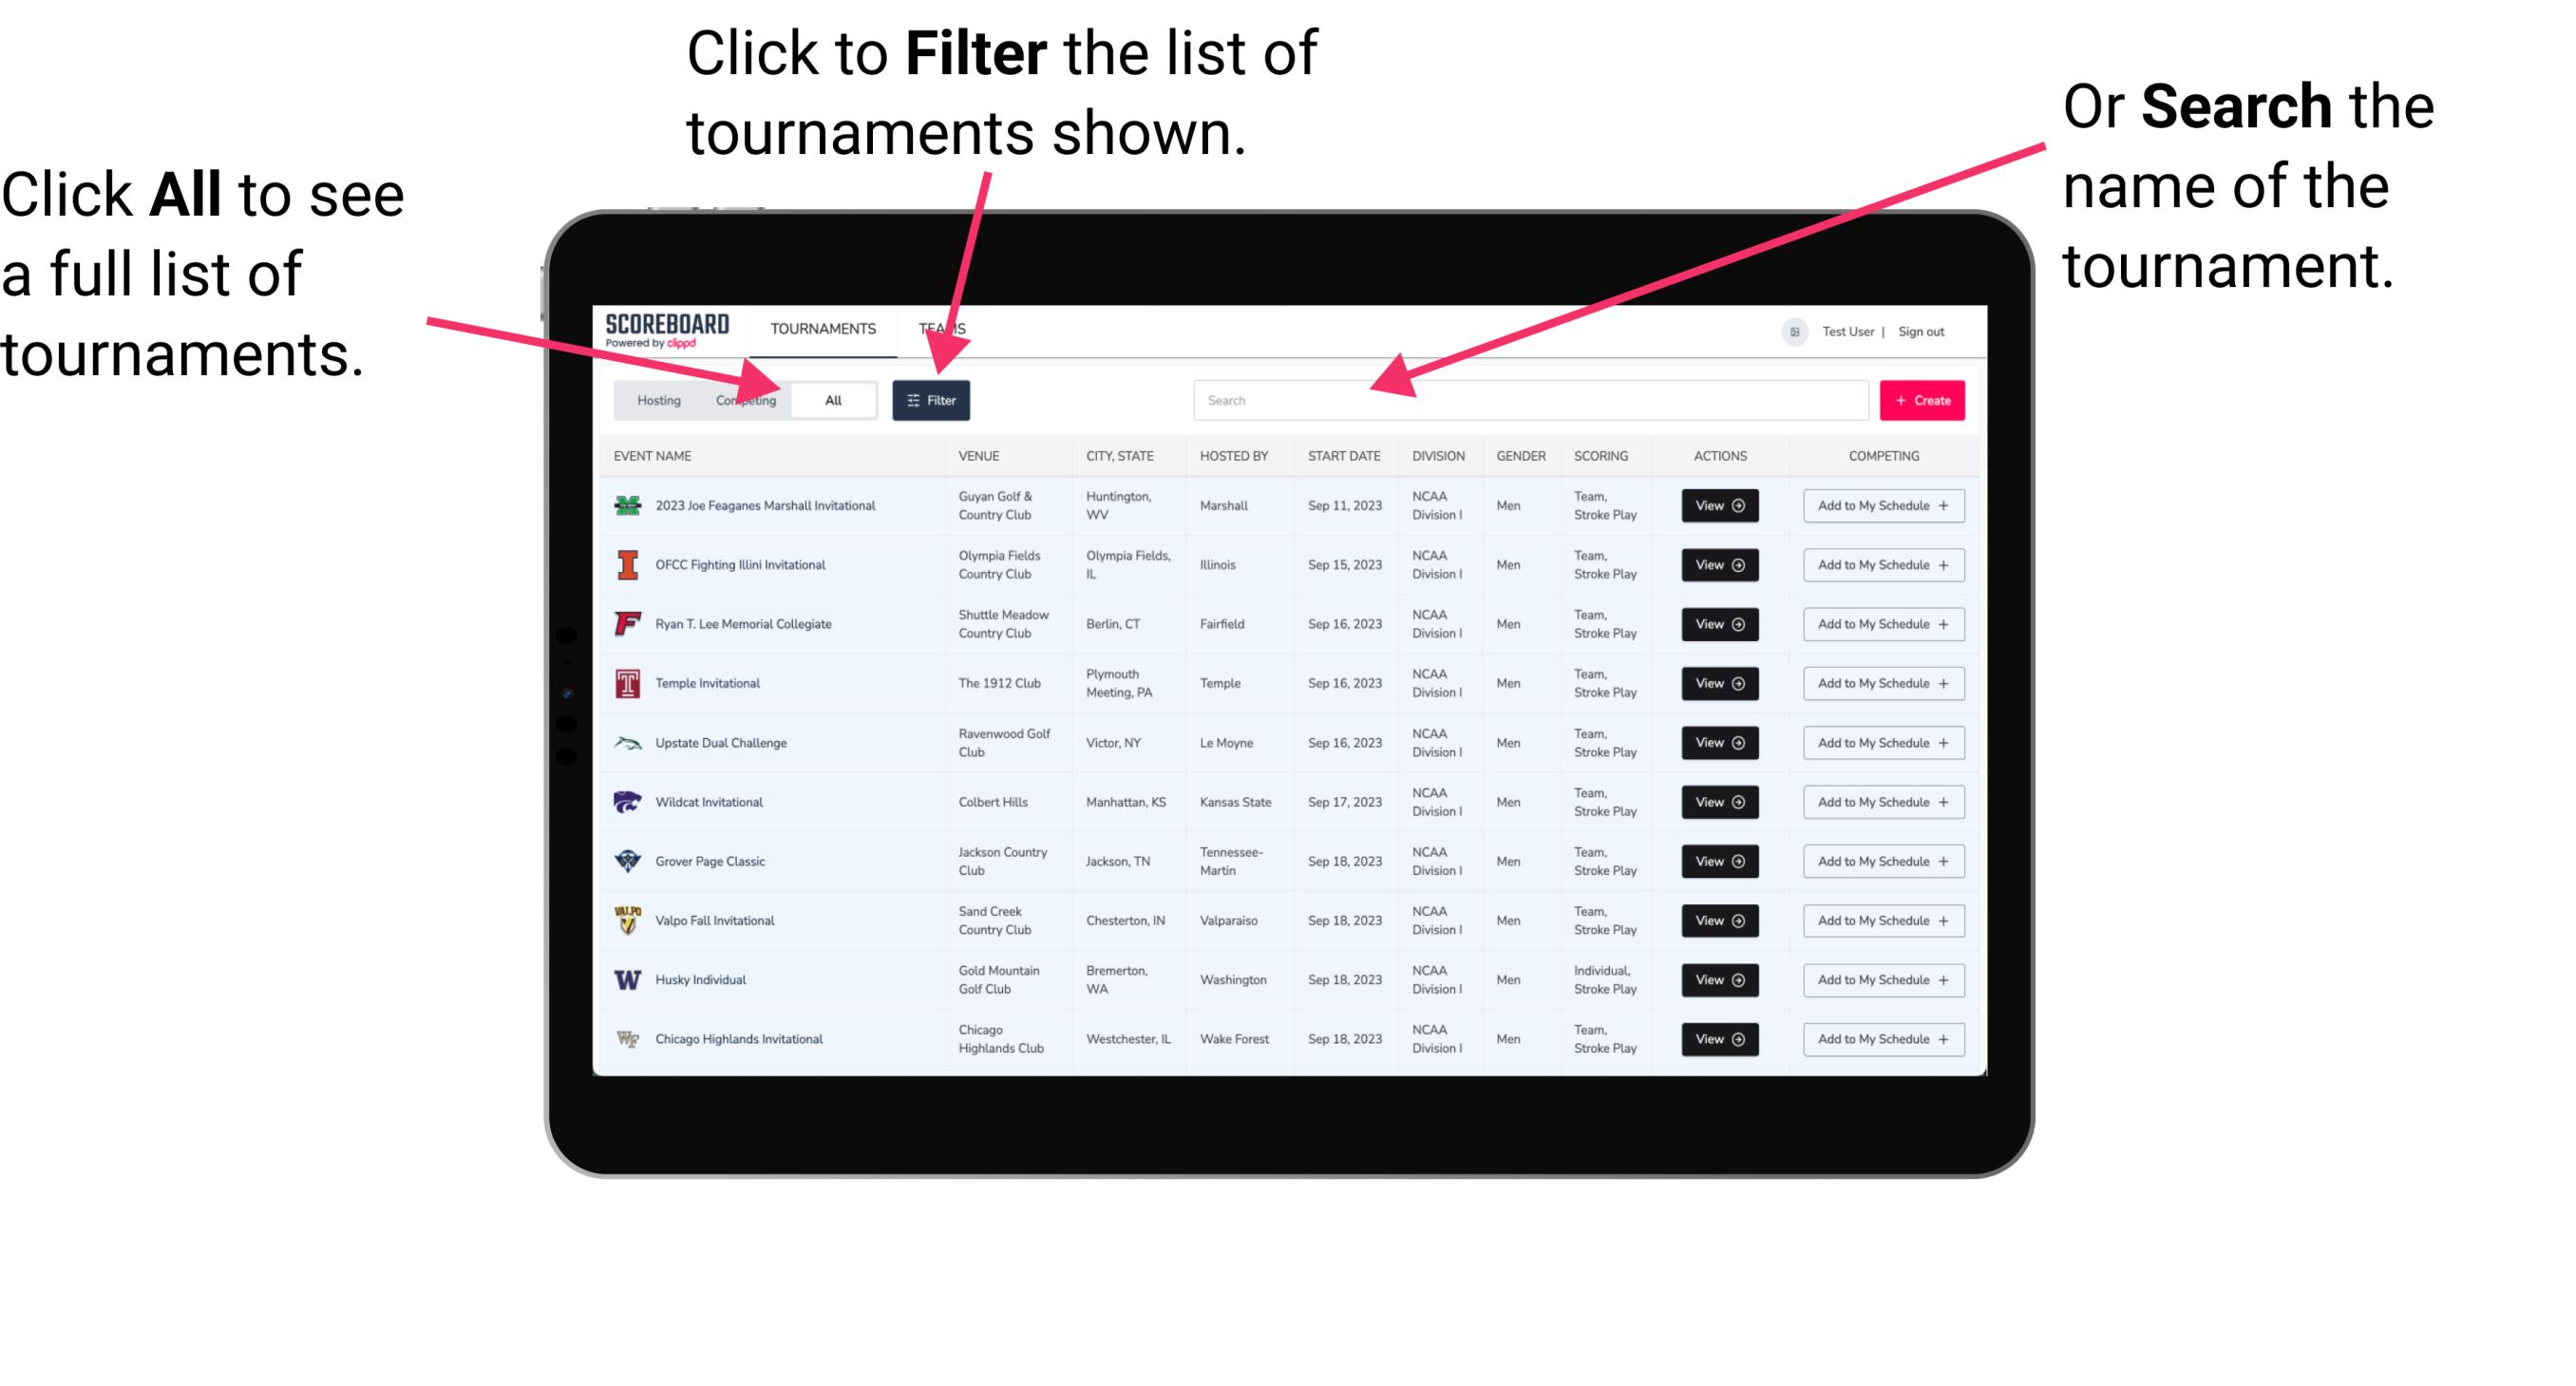This screenshot has height=1386, width=2576.
Task: Click the Illinois Fighting Illini team icon
Action: coord(626,565)
